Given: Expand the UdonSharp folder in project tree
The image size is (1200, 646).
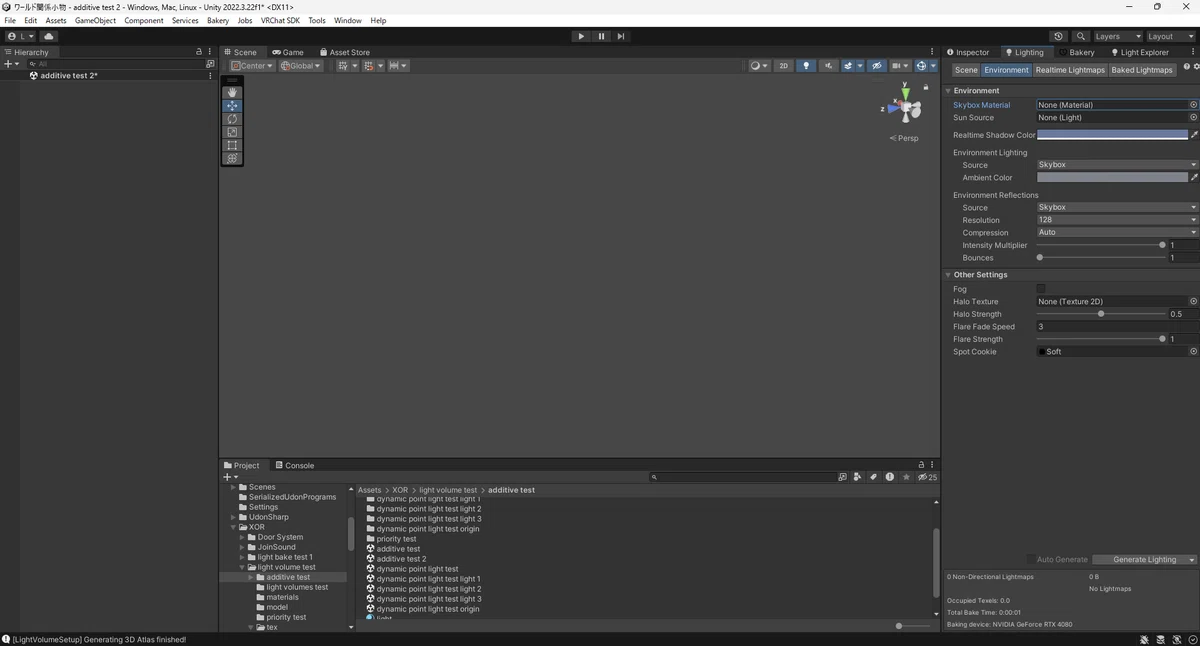Looking at the screenshot, I should (233, 517).
